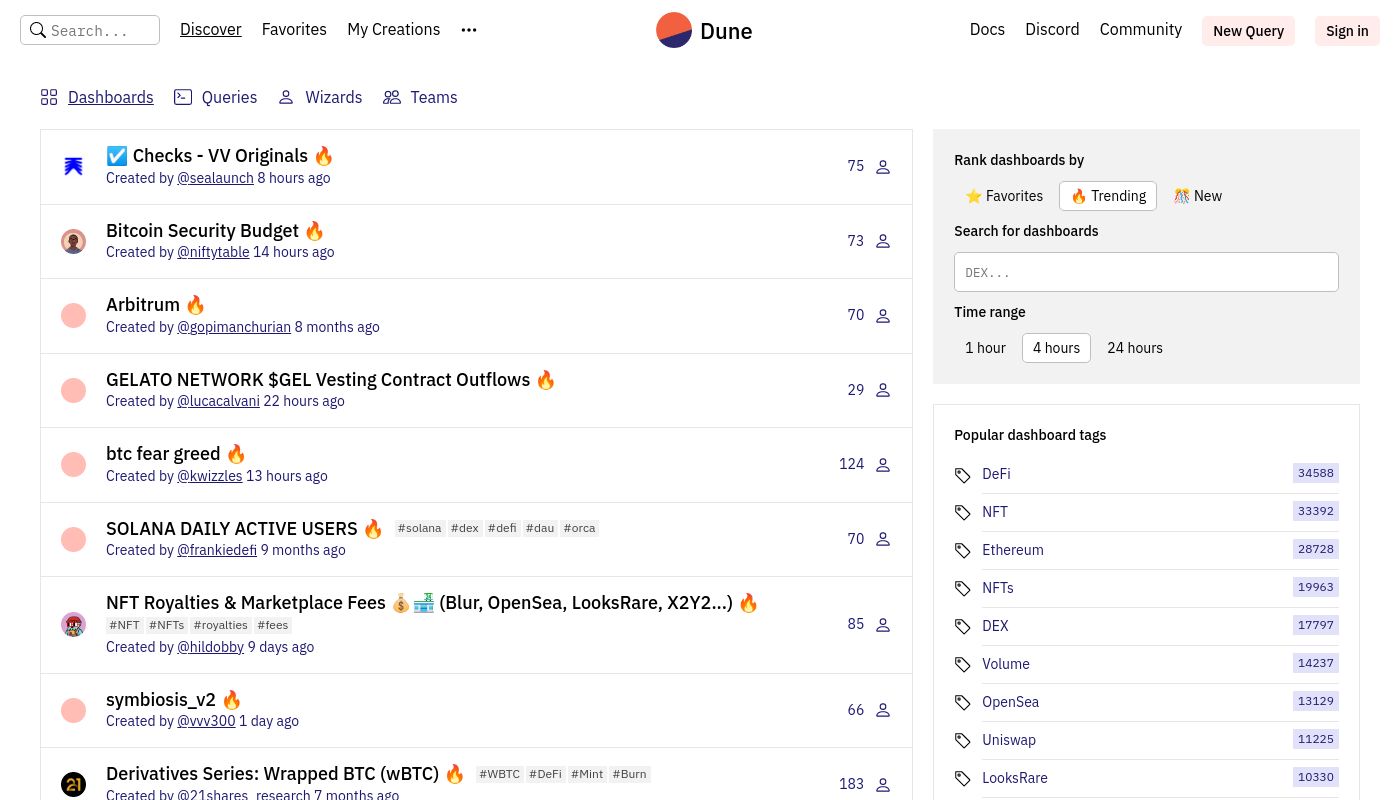The image size is (1400, 800).
Task: Click the #Burn tag
Action: 630,774
